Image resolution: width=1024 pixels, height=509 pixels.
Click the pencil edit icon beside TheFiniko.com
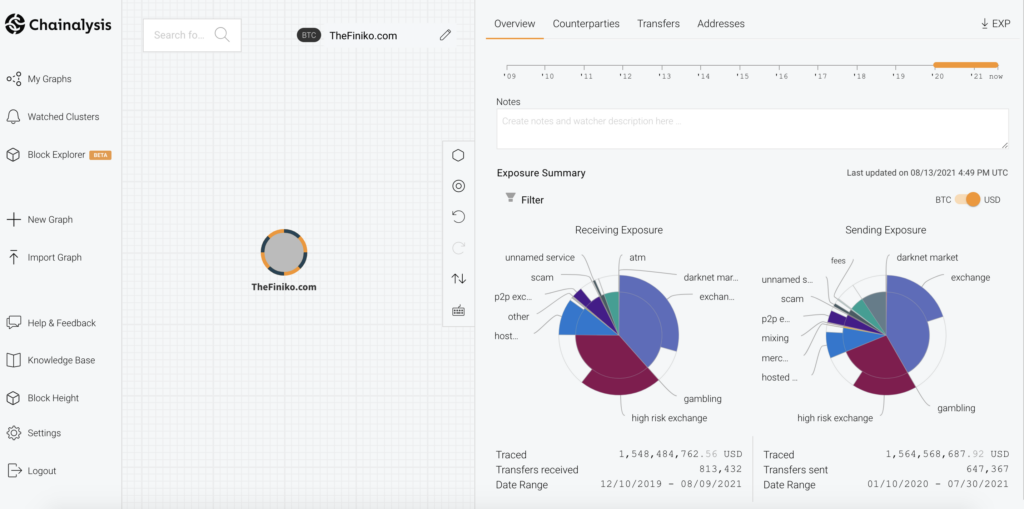click(445, 35)
